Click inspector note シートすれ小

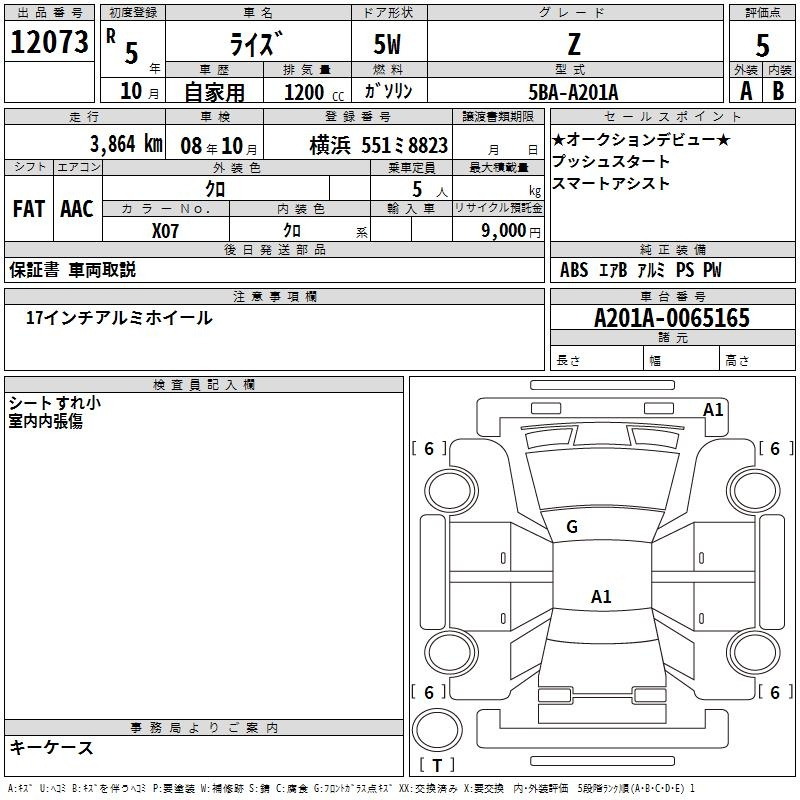[55, 403]
